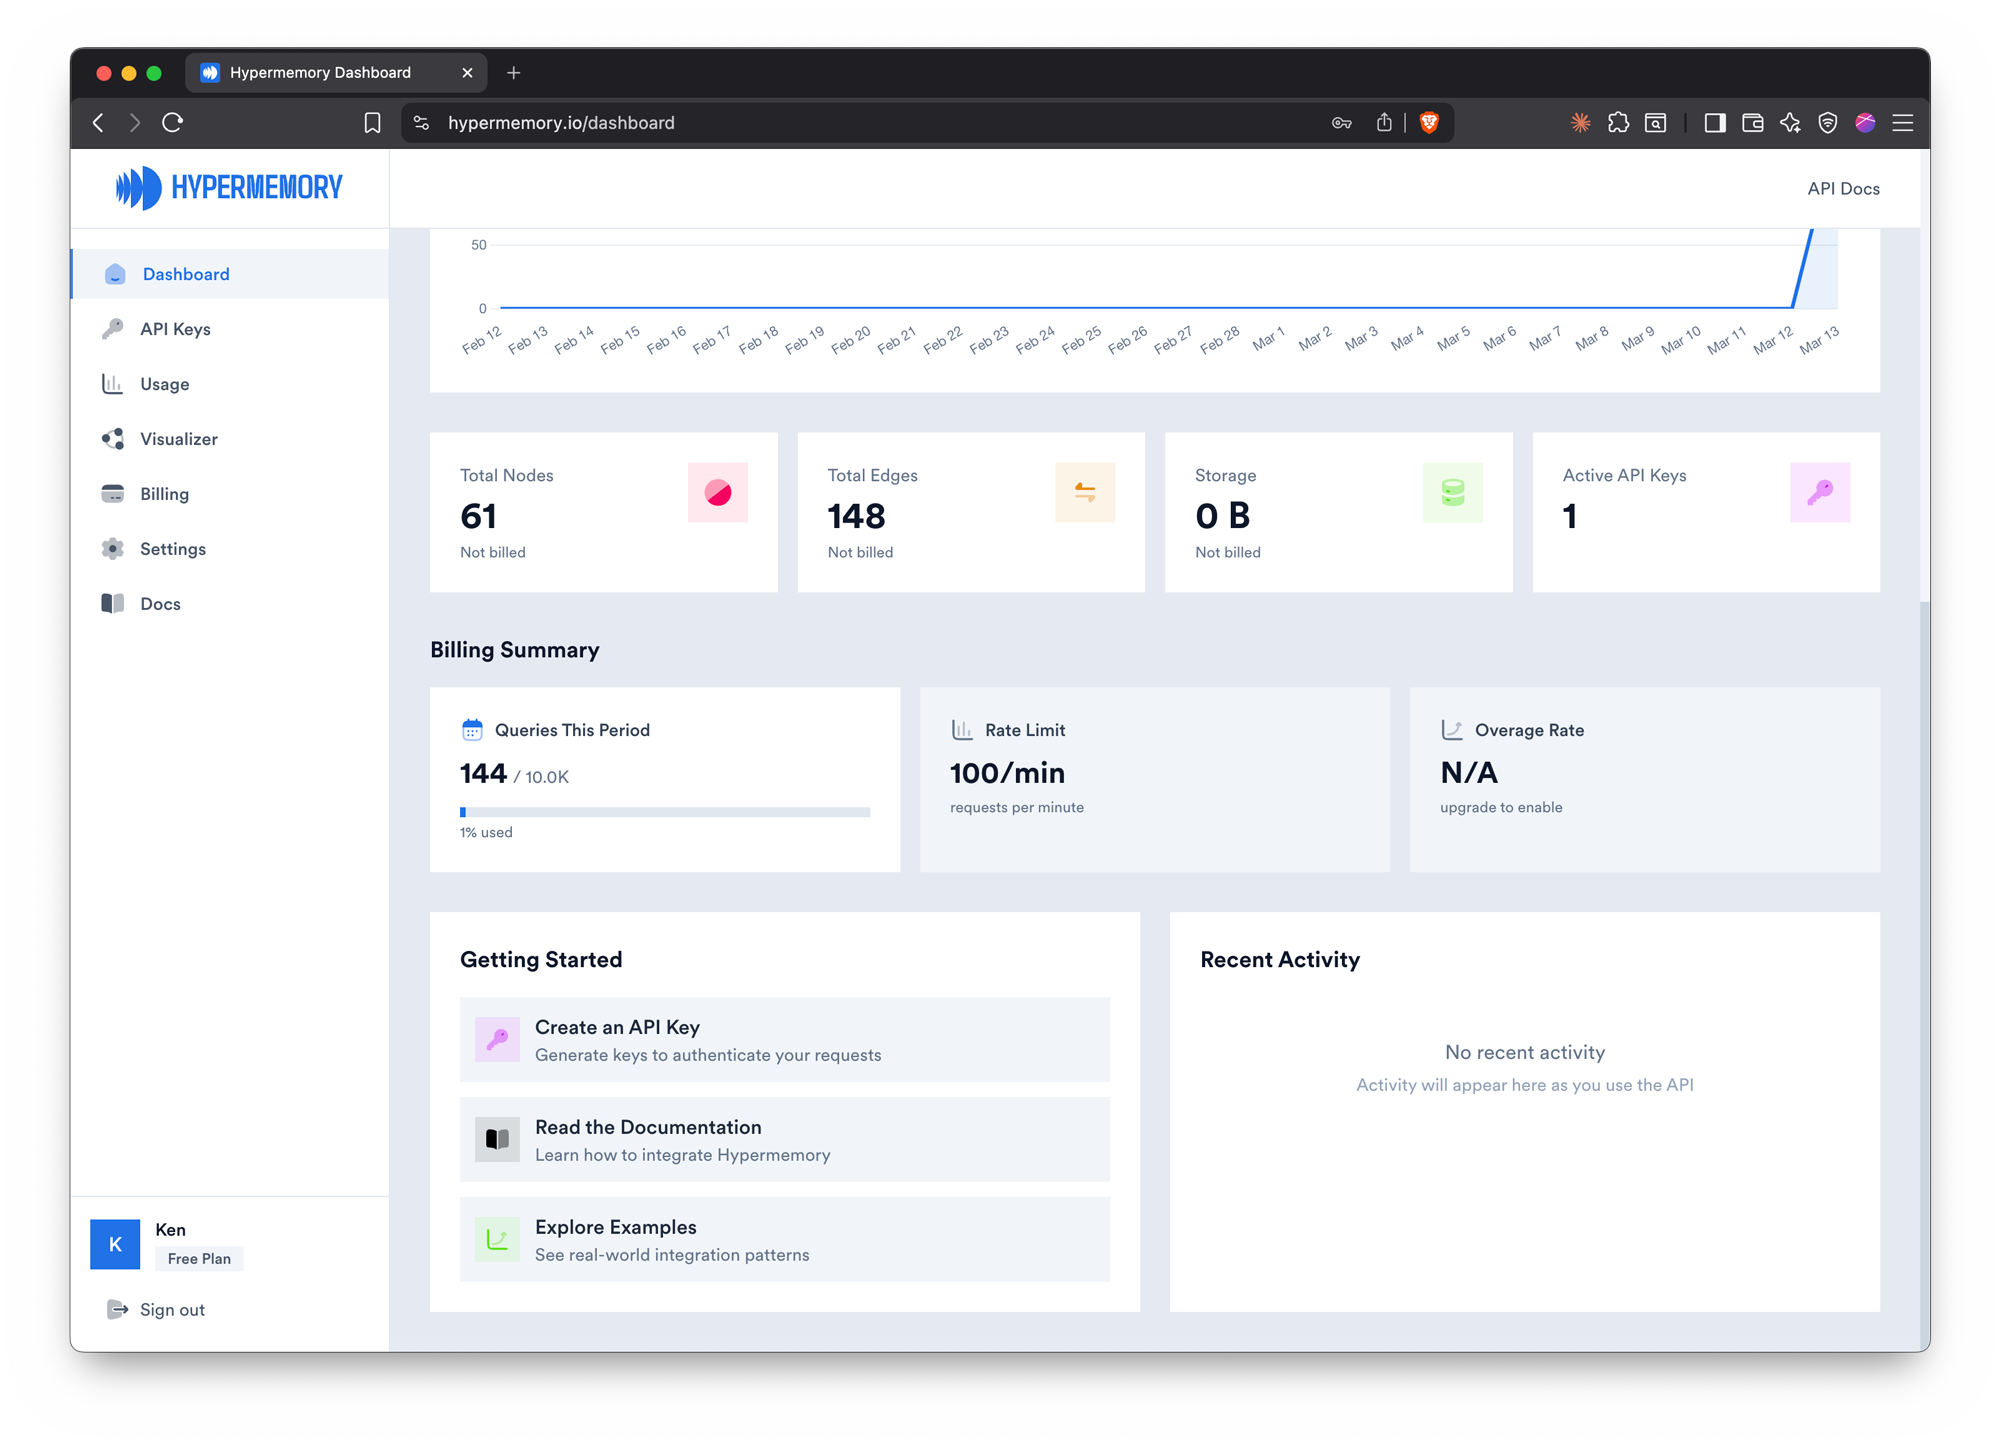Click the bookmark icon in toolbar
Viewport: 2000px width, 1444px height.
click(x=372, y=122)
